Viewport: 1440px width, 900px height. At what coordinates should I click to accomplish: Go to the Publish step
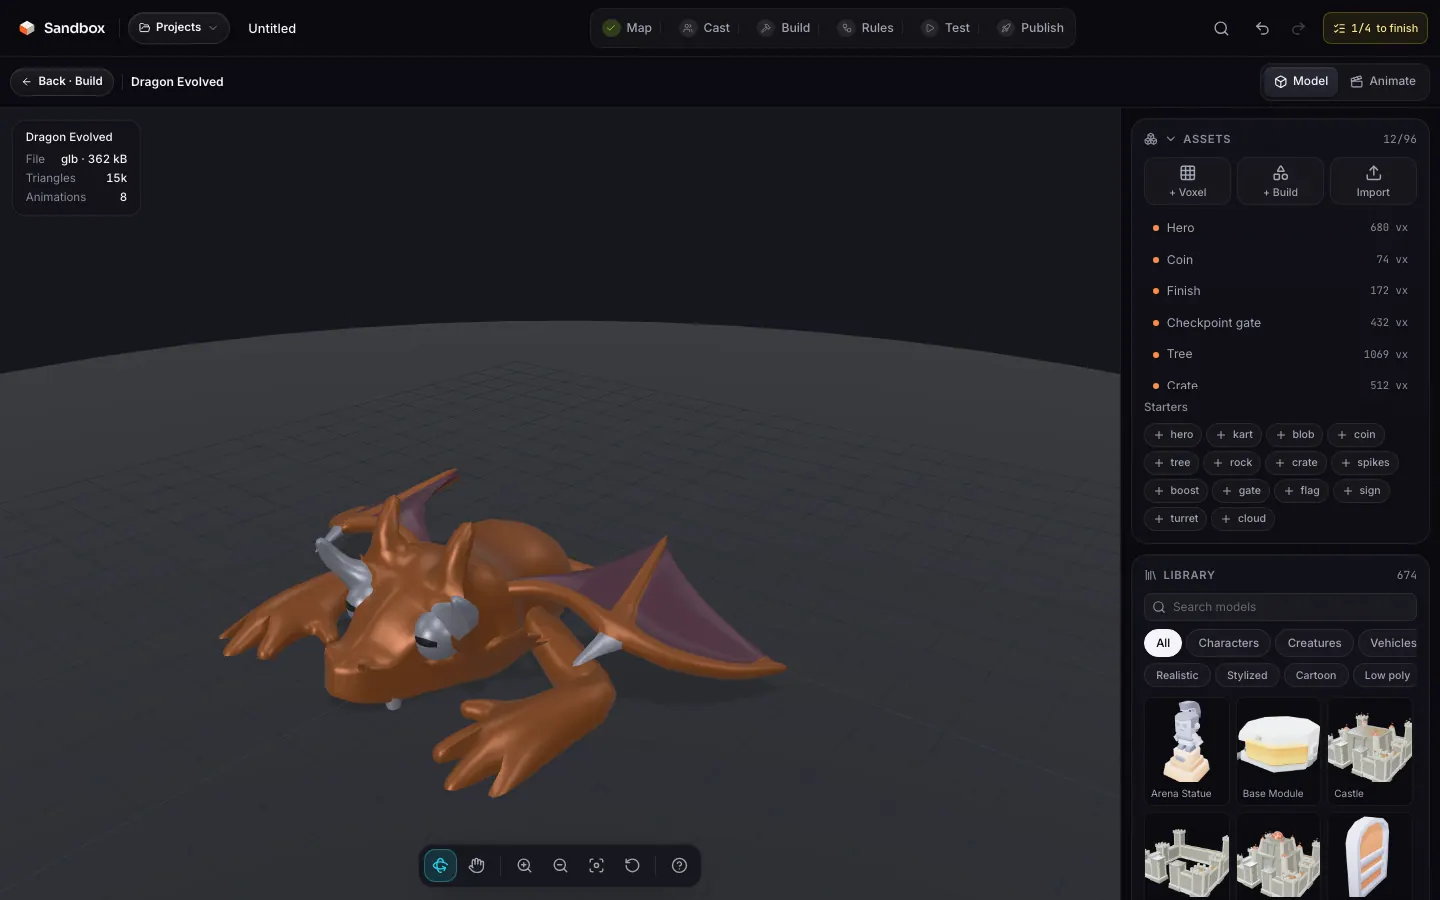point(1031,28)
